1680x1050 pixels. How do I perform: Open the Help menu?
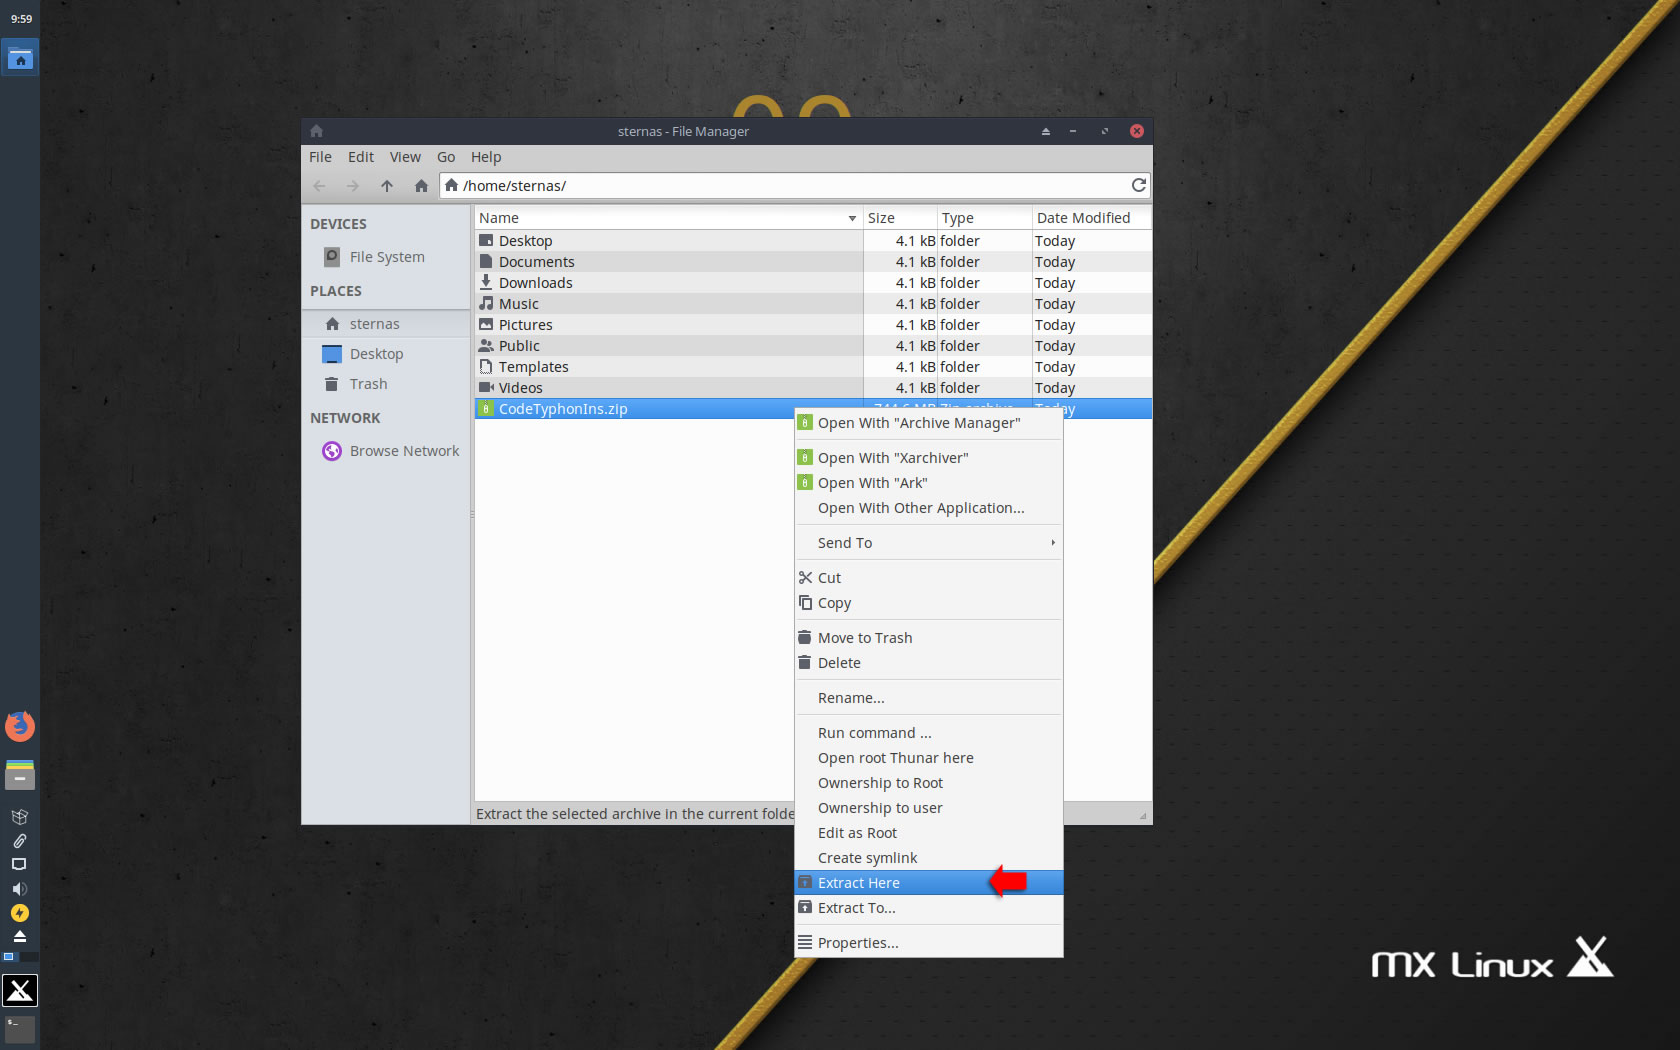pyautogui.click(x=486, y=157)
